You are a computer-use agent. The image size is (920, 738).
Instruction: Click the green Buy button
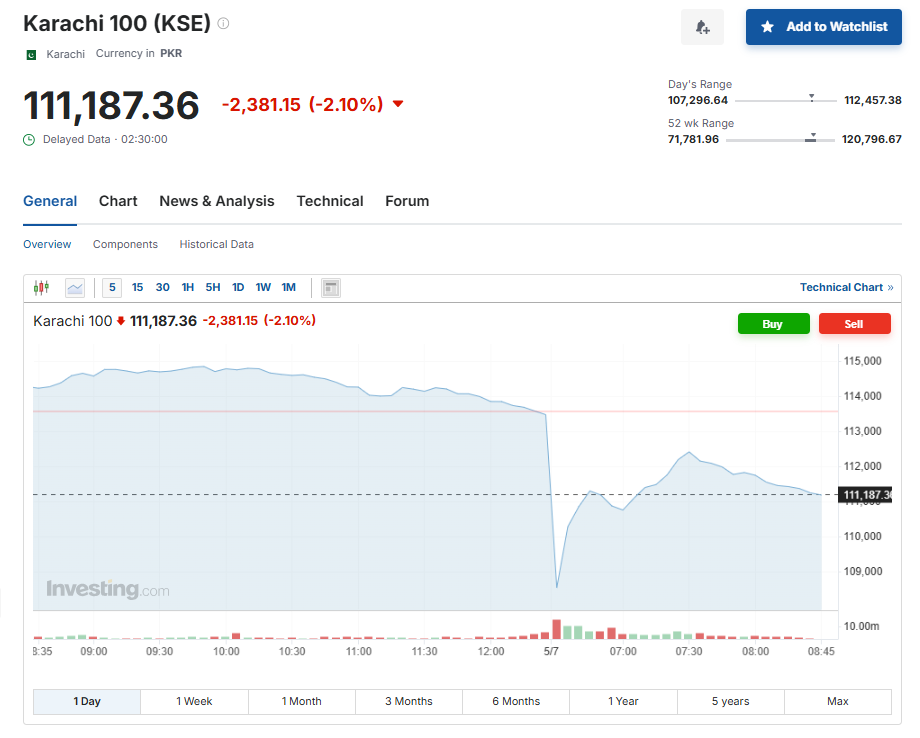[x=773, y=324]
